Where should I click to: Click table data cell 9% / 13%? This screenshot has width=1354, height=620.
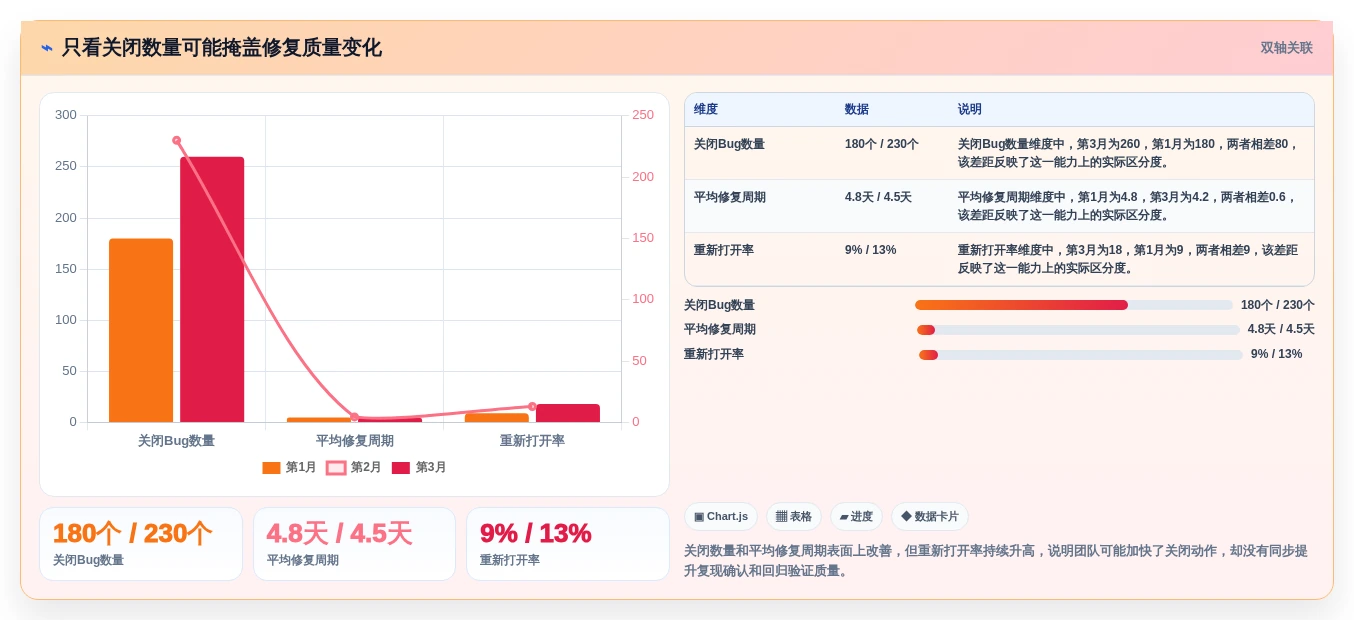click(x=870, y=250)
